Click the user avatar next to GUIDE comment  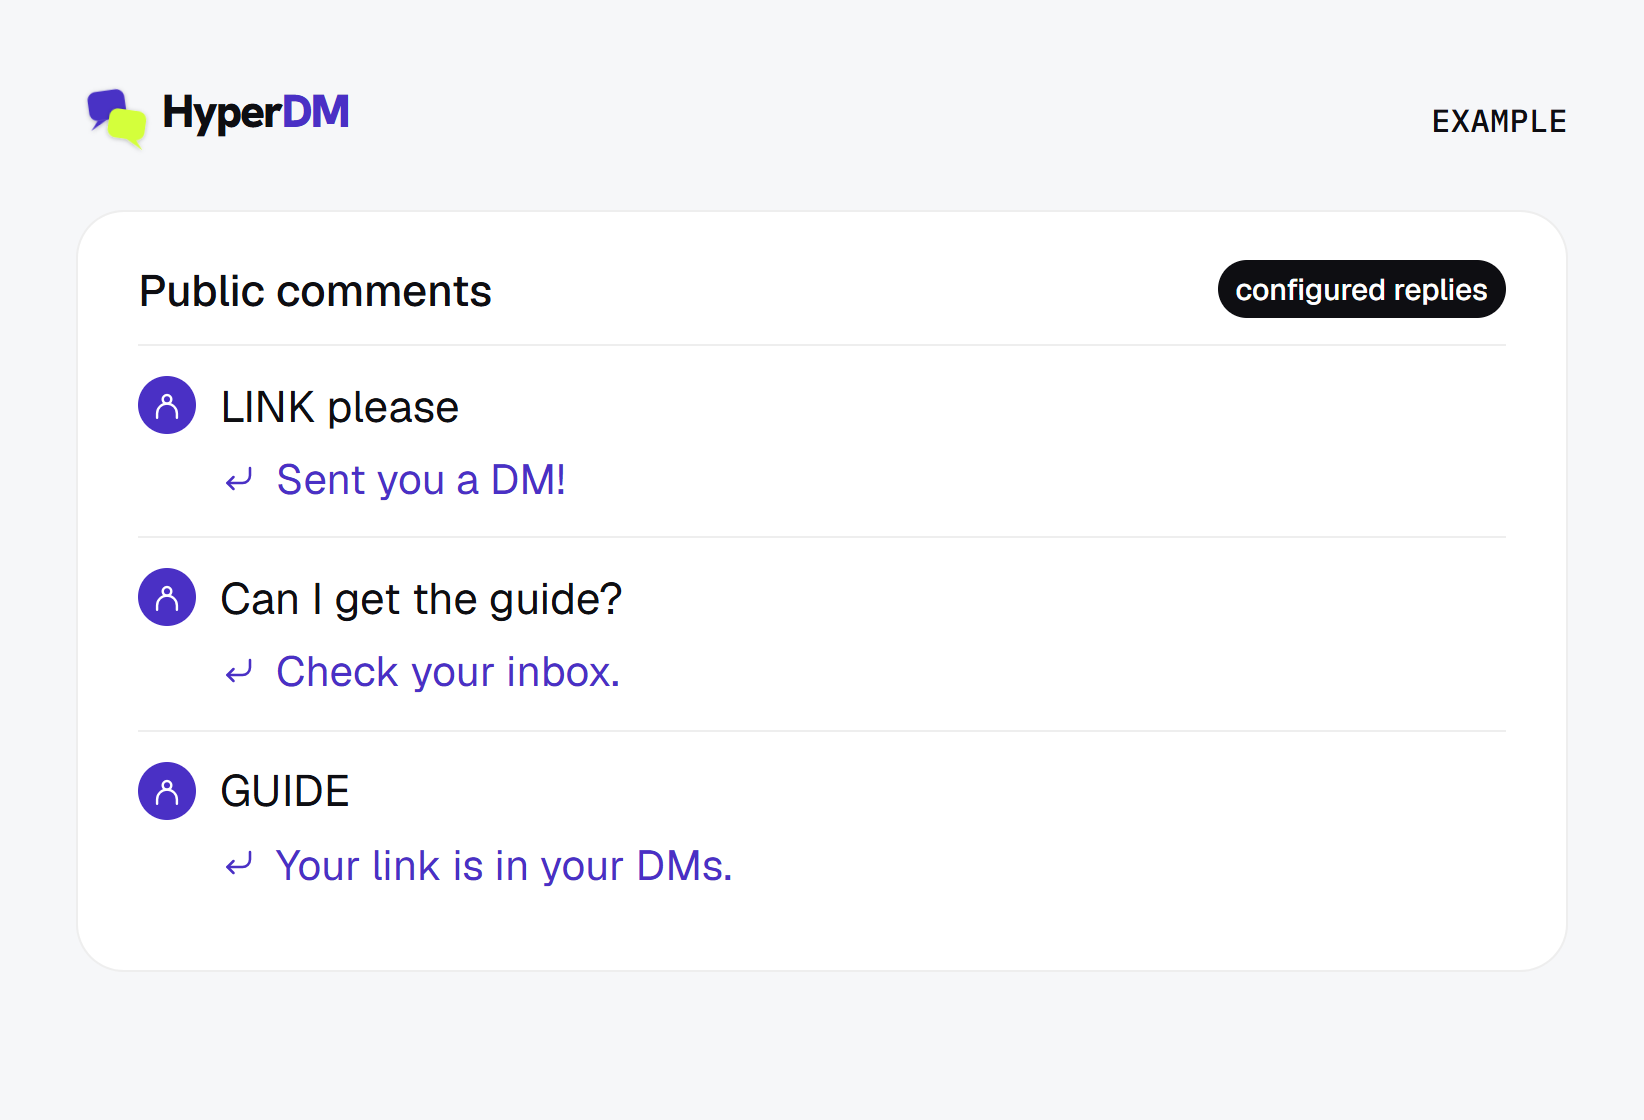[167, 791]
